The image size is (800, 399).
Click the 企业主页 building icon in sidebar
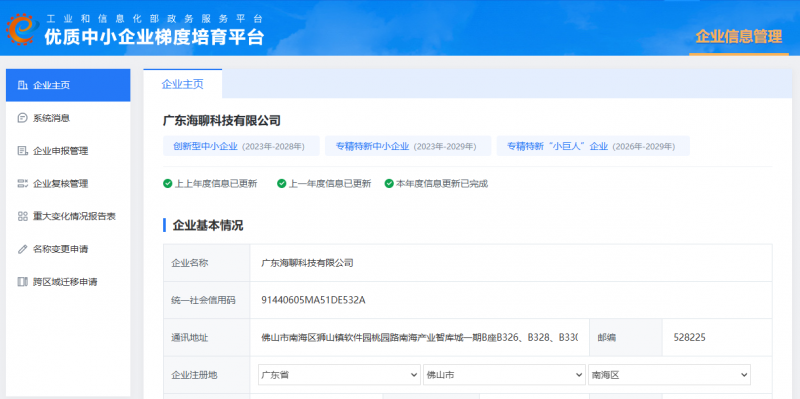[22, 85]
